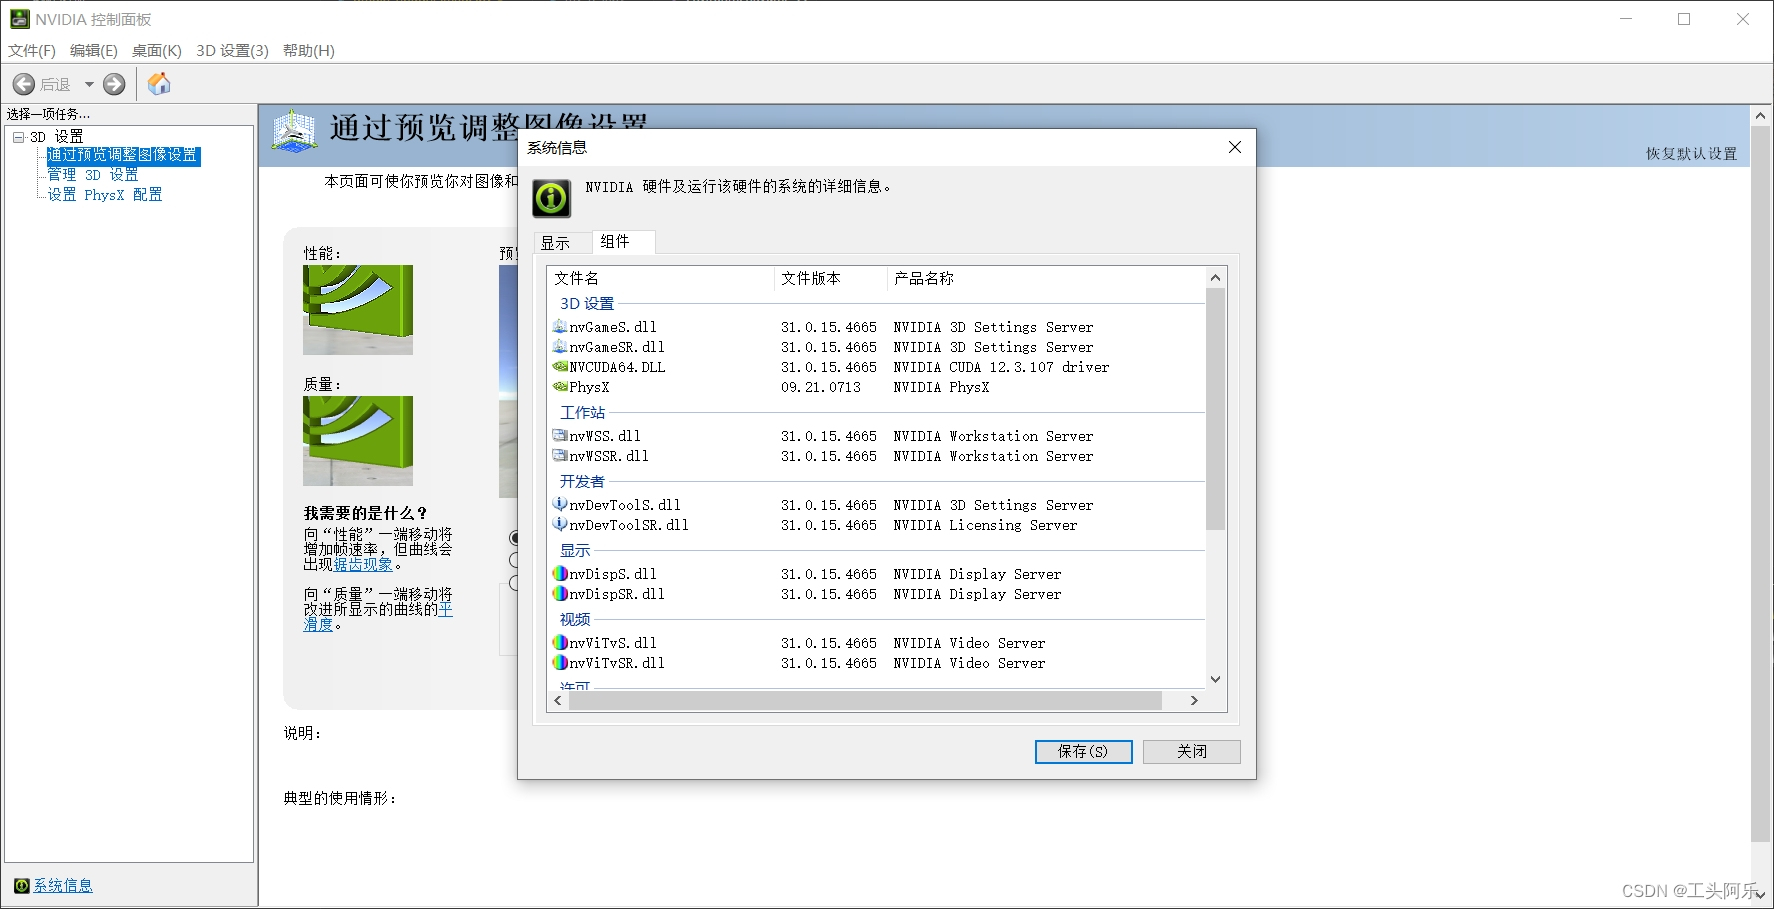Select 通过预览调整图像设置 tree item
1774x909 pixels.
click(x=123, y=155)
